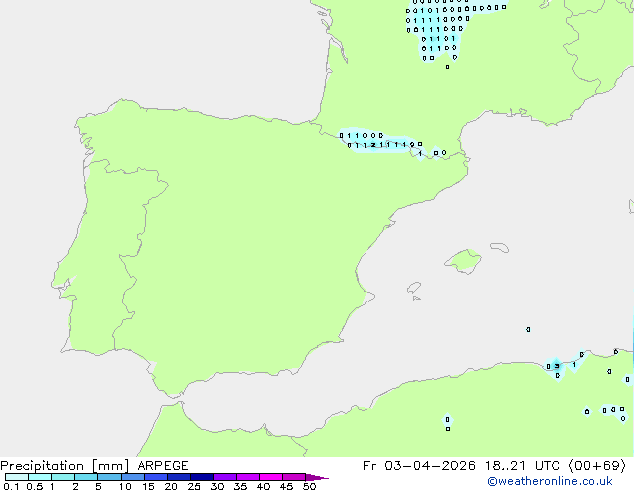Click the 25–30 mm navy legend swatch
634x490 pixels.
(202, 477)
